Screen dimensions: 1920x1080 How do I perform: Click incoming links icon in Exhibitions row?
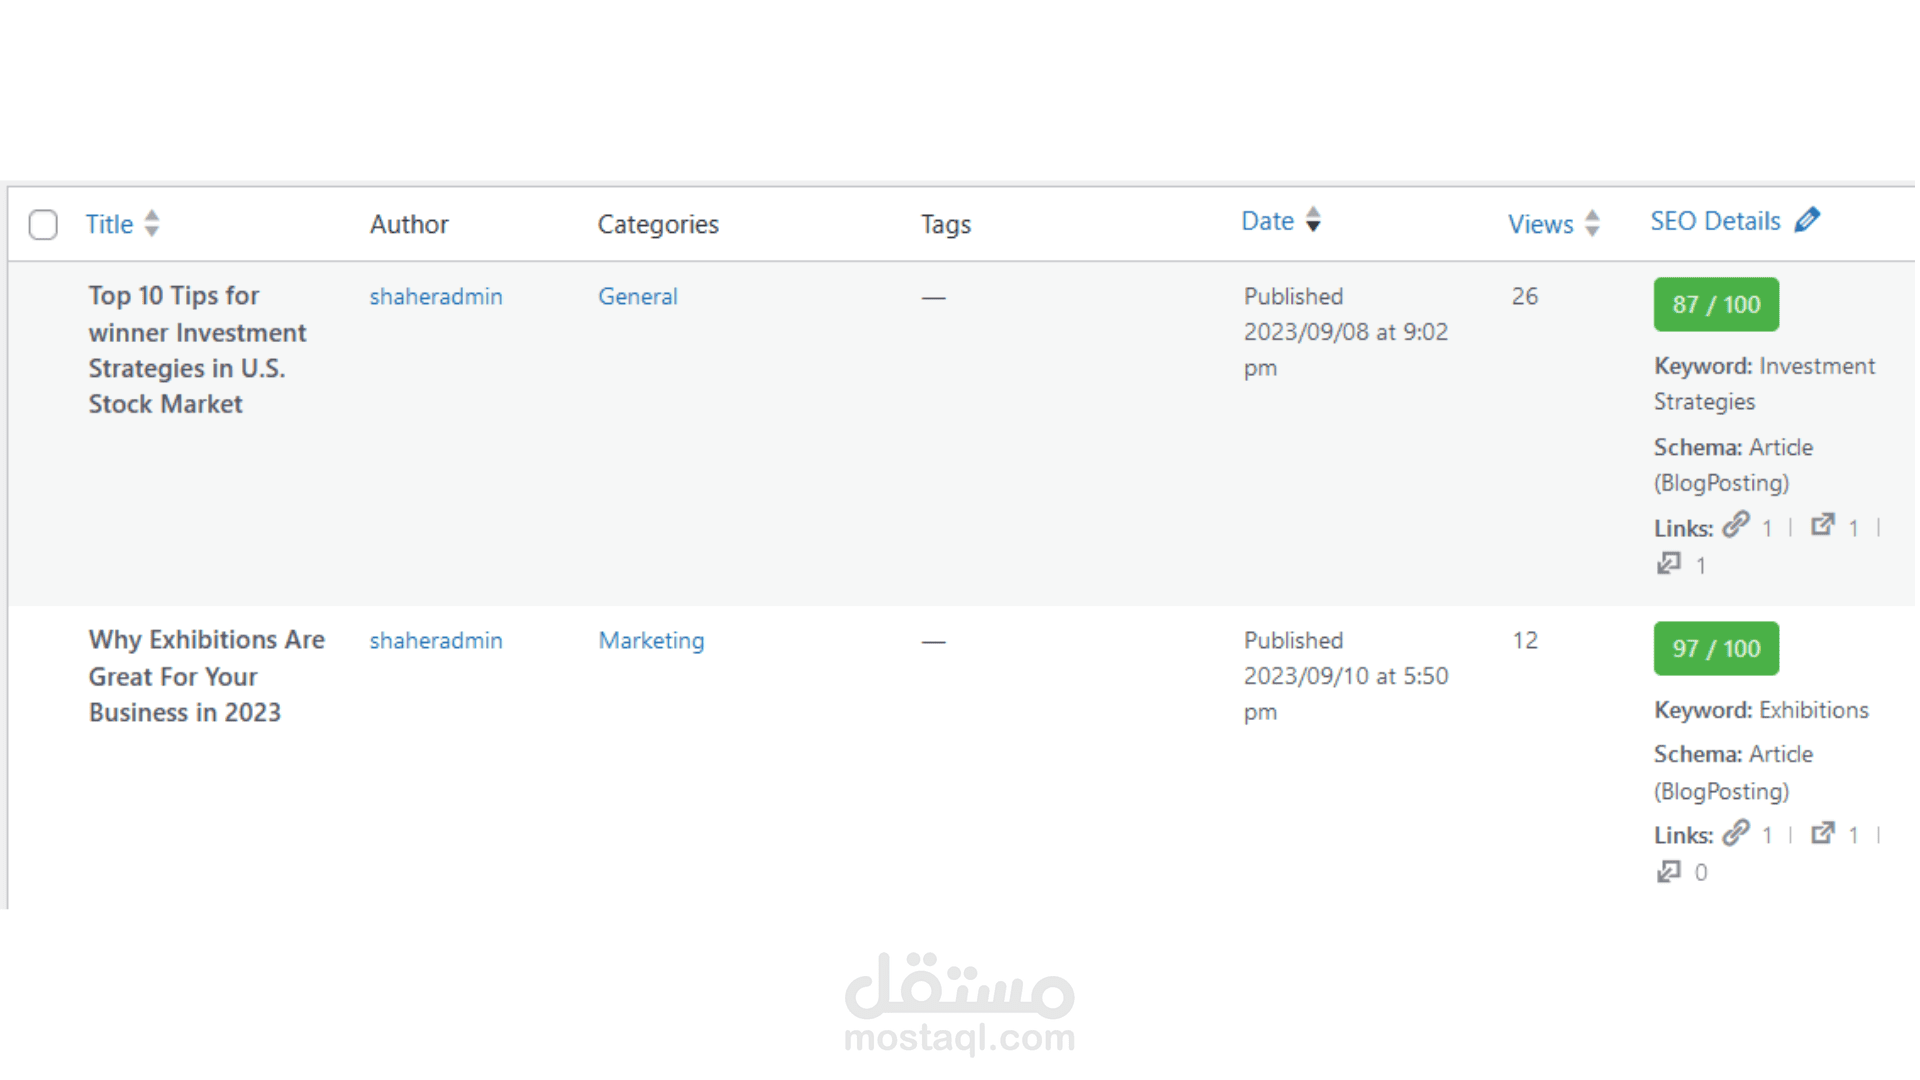[1668, 872]
